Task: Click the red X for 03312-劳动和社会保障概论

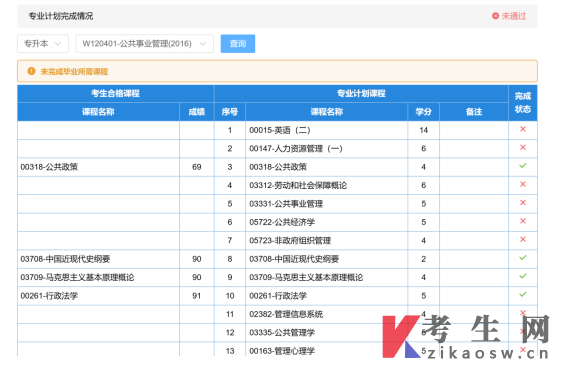Action: (523, 184)
